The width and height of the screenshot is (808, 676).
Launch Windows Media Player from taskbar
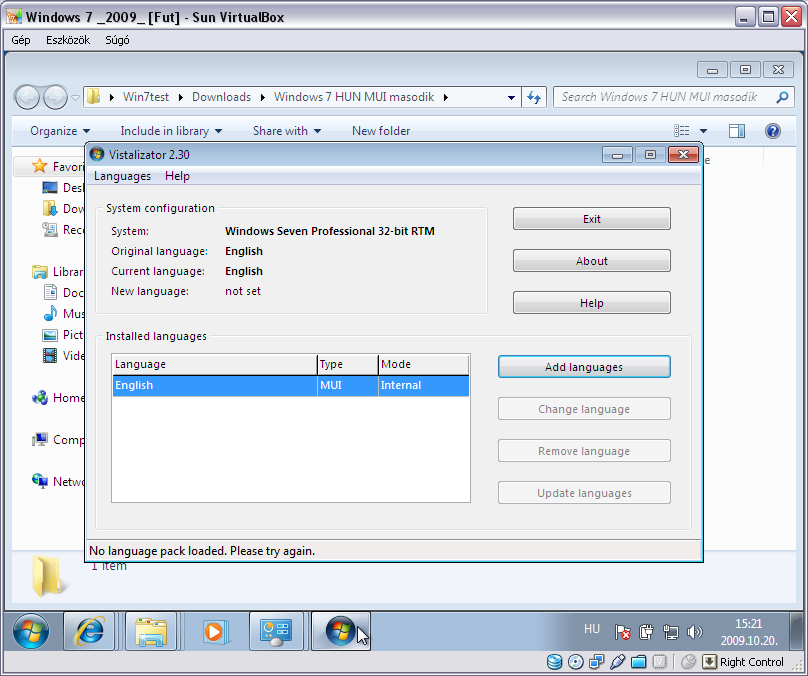(x=213, y=631)
